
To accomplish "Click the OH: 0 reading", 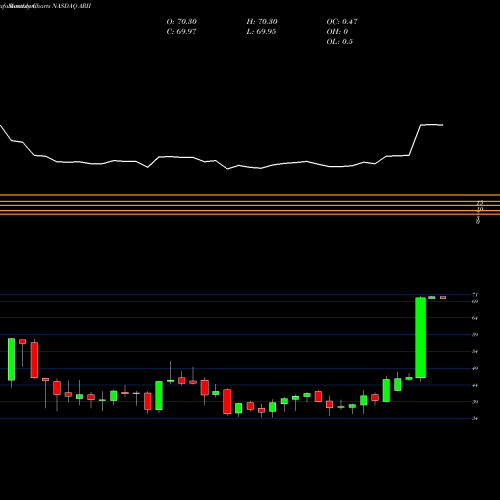I will click(337, 32).
